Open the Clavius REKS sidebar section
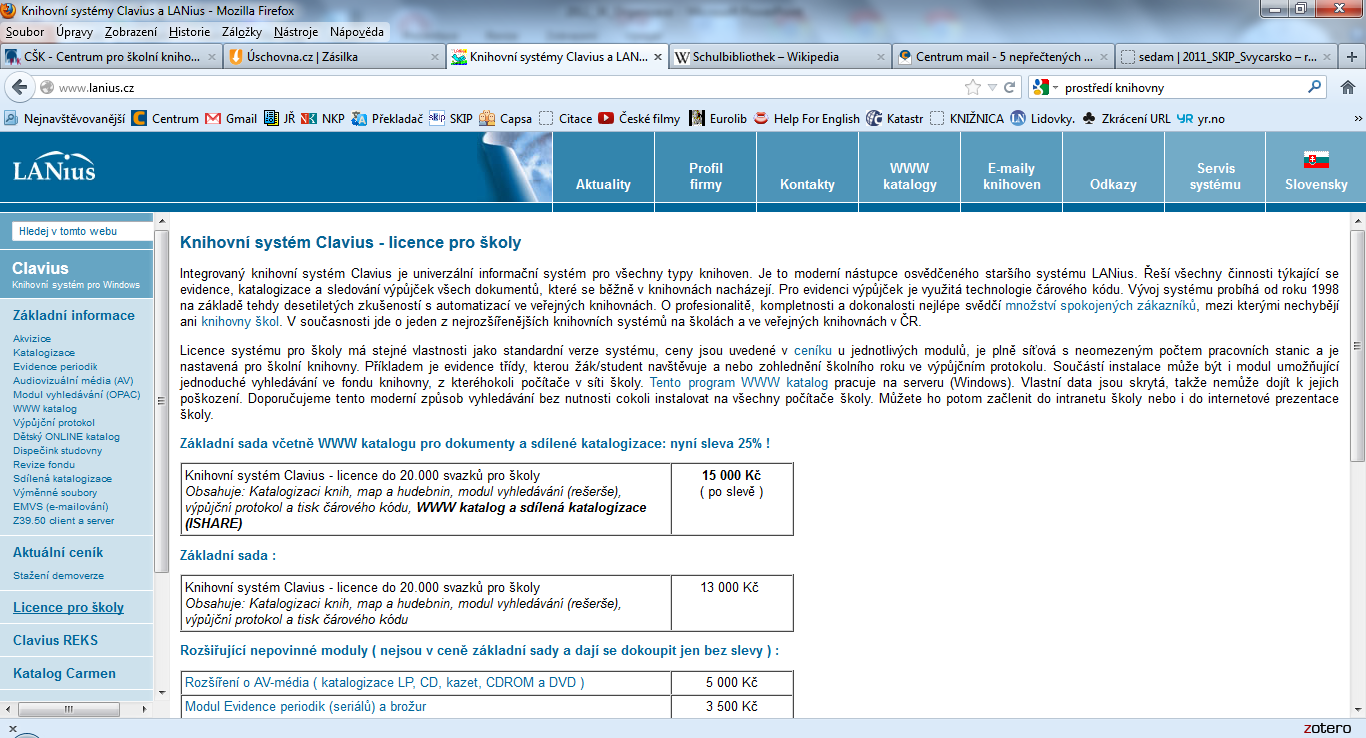The width and height of the screenshot is (1366, 738). [56, 640]
